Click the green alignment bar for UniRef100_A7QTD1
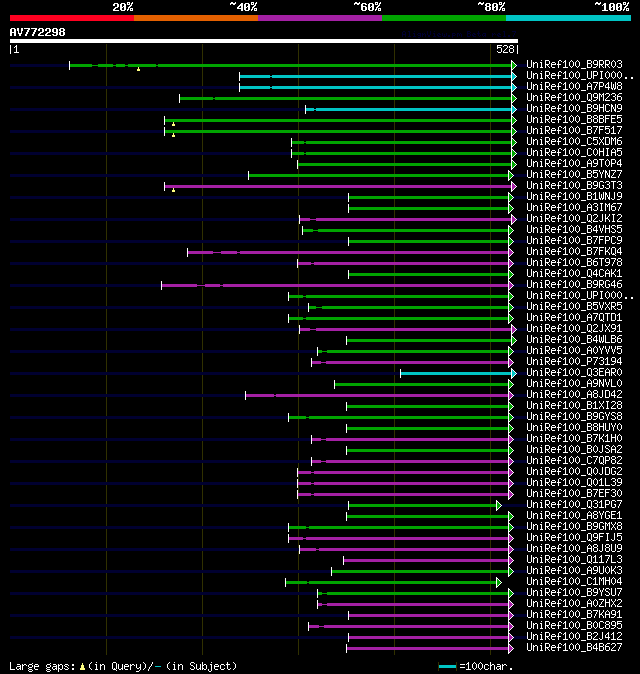 [399, 319]
